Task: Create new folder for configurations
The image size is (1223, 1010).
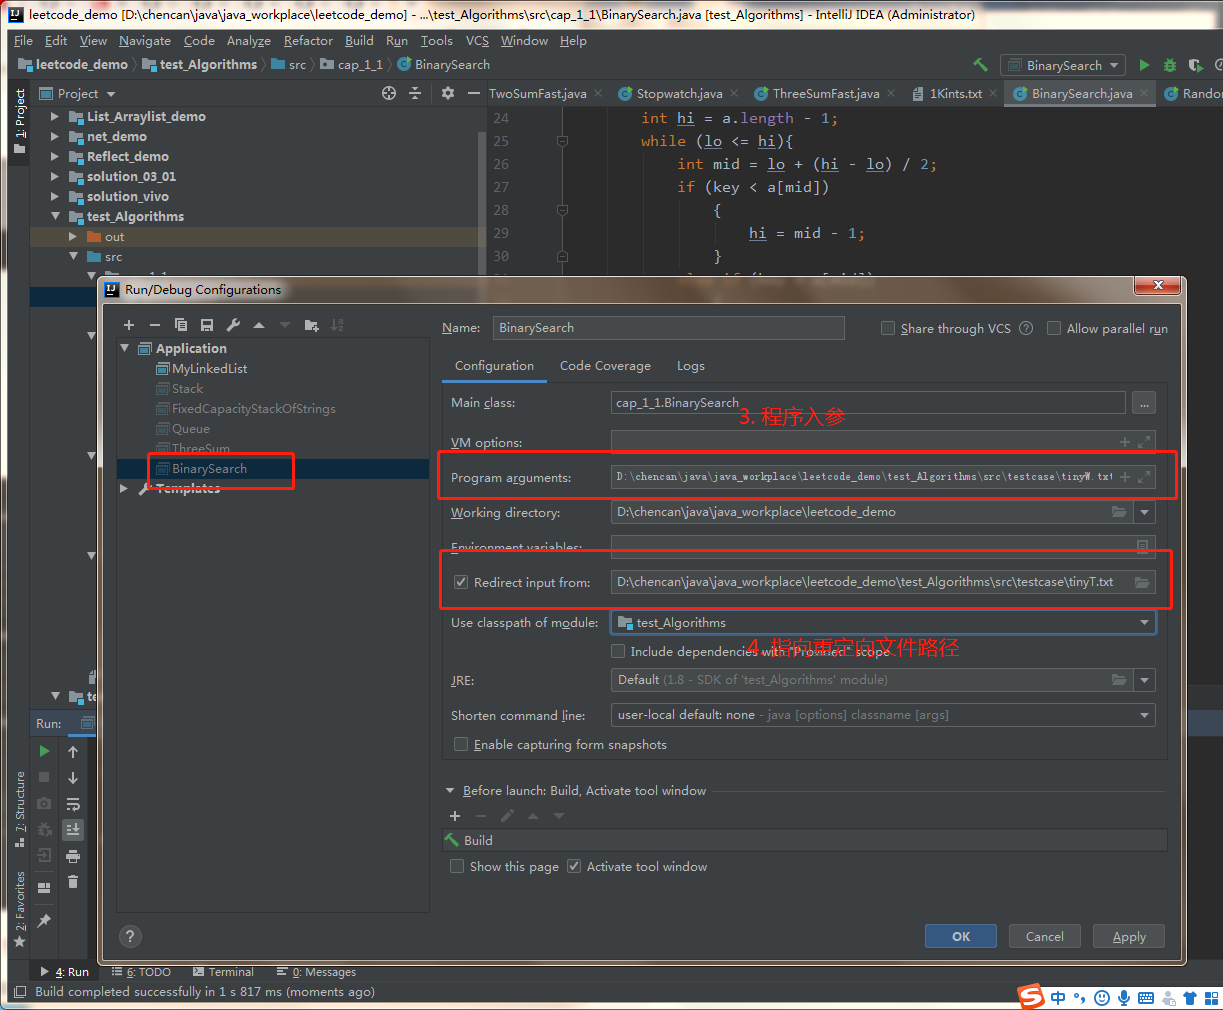Action: (312, 325)
